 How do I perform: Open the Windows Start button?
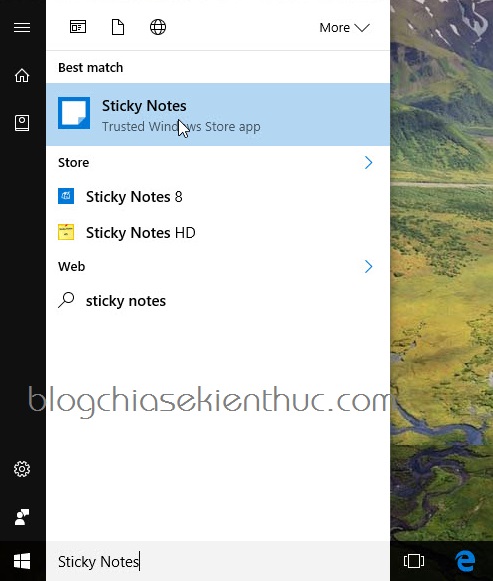[x=22, y=561]
